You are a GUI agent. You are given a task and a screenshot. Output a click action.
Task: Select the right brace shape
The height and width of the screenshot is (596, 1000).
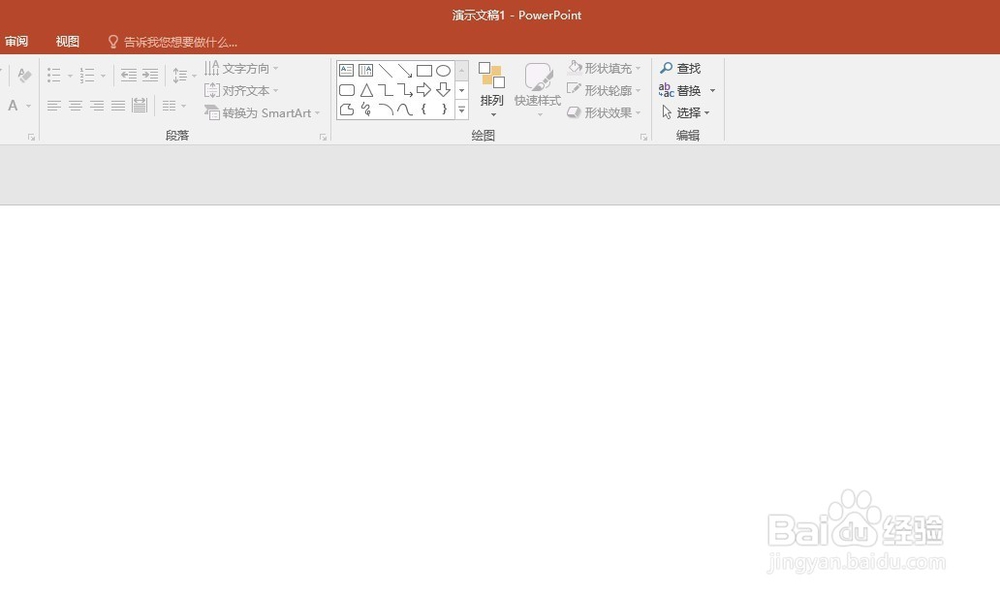tap(444, 110)
